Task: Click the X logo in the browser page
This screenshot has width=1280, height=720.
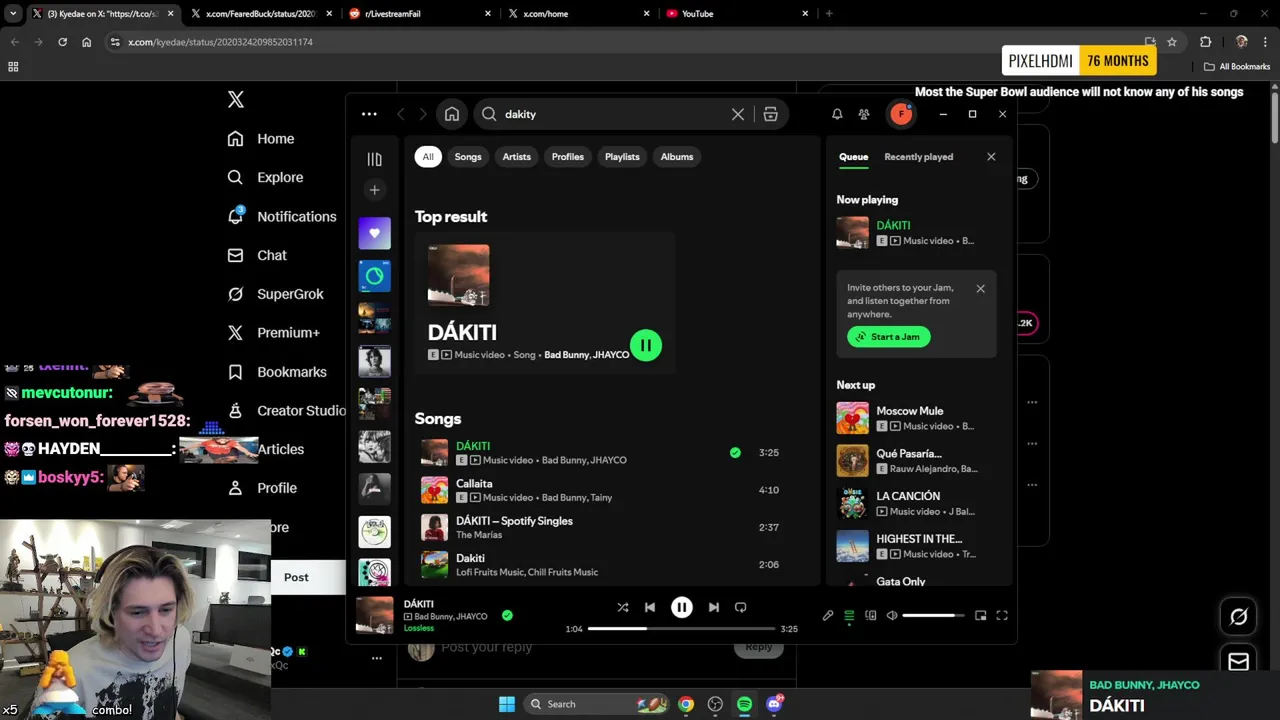Action: click(x=236, y=99)
